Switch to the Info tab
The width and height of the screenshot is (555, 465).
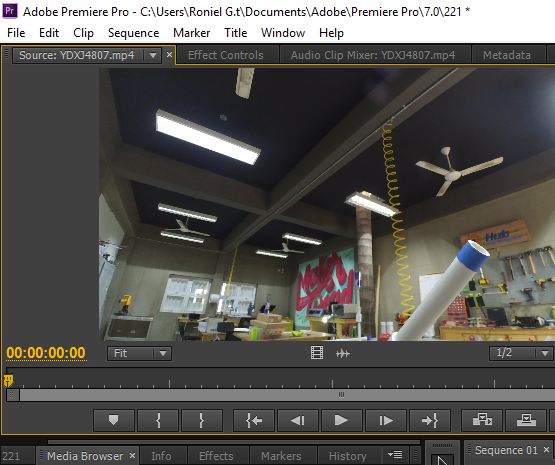click(x=161, y=456)
